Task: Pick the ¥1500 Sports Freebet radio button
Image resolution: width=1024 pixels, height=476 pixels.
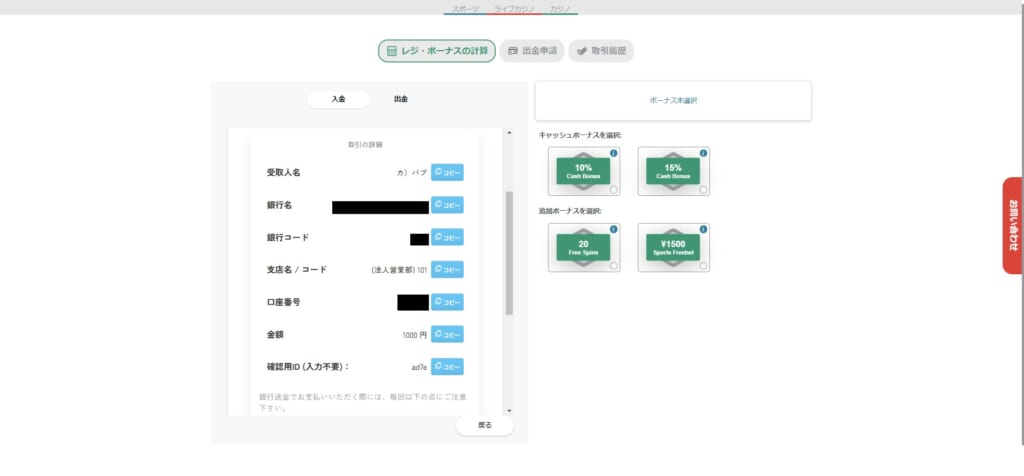Action: coord(703,266)
